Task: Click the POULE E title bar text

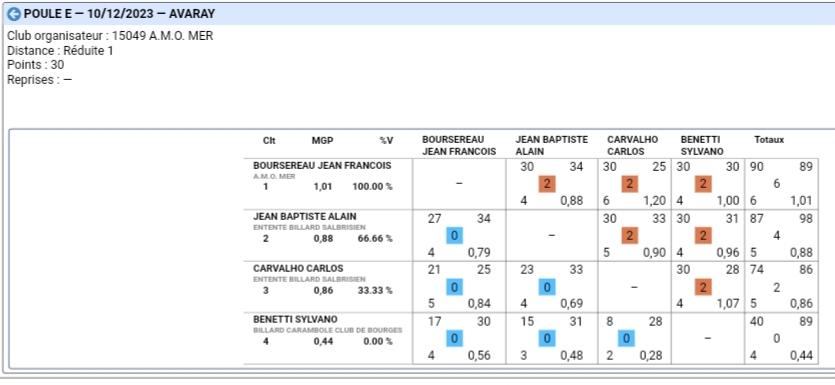Action: 119,14
